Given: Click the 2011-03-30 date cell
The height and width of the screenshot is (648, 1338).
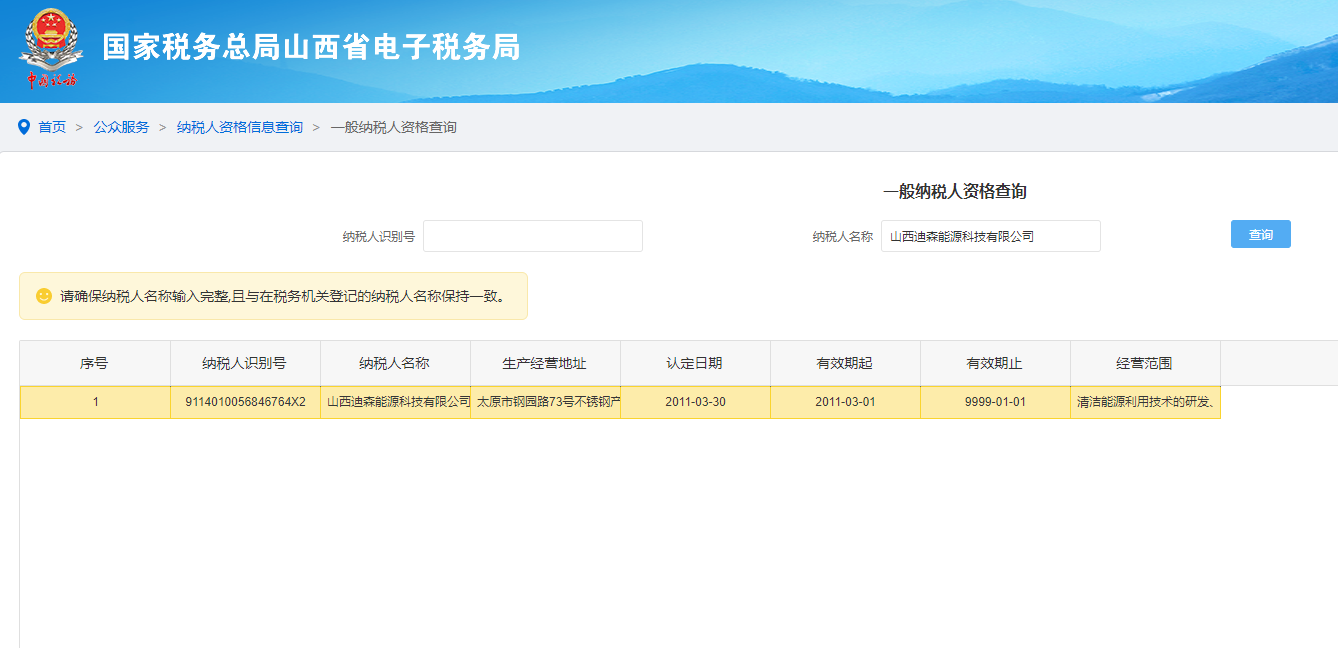Looking at the screenshot, I should point(695,402).
